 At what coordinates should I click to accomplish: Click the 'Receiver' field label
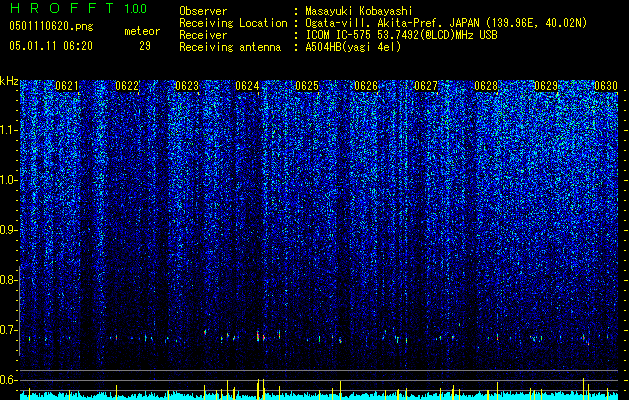click(203, 35)
